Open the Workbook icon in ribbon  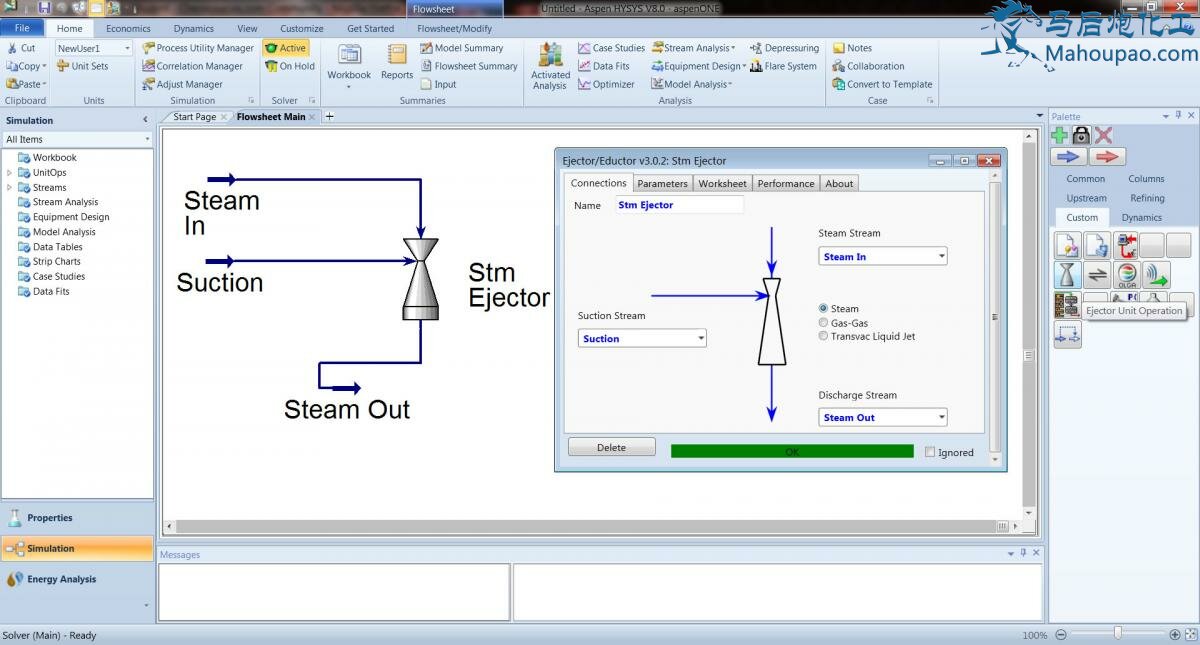click(x=348, y=58)
